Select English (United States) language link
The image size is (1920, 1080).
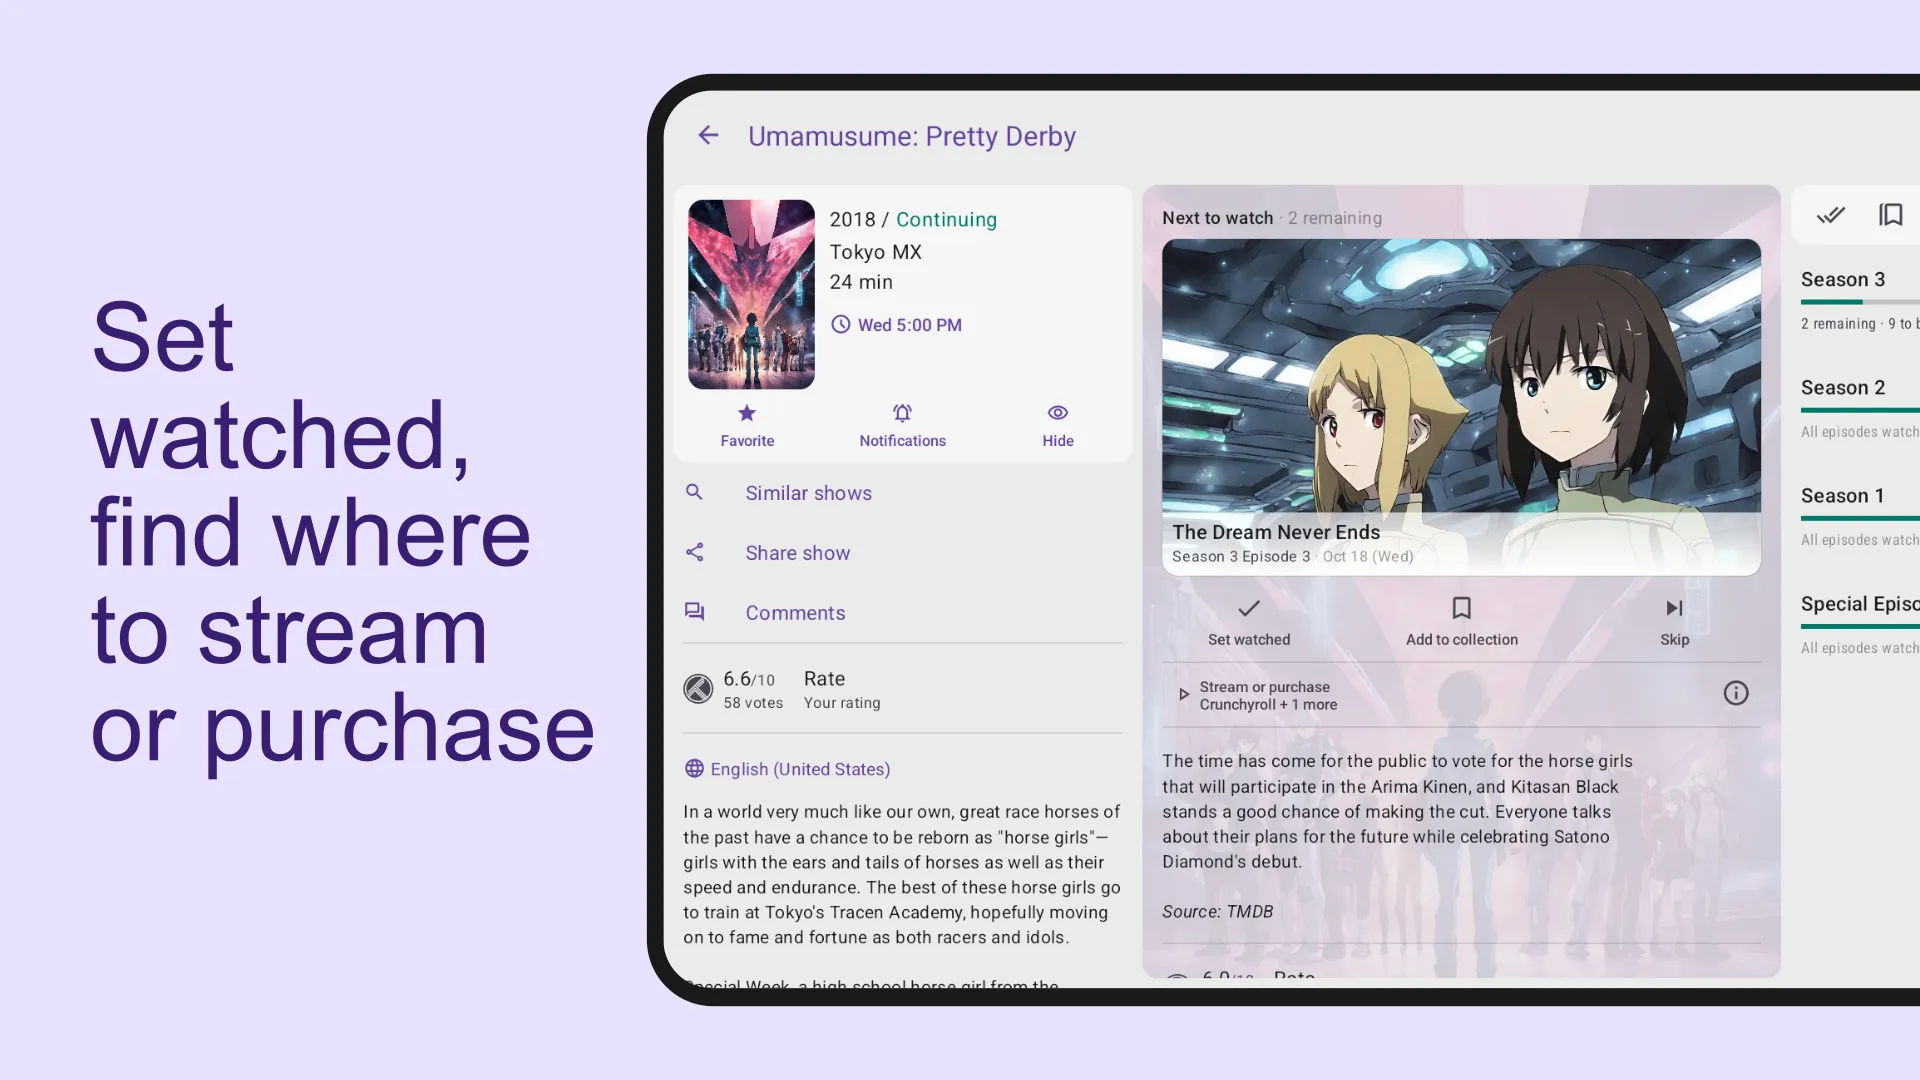click(800, 769)
